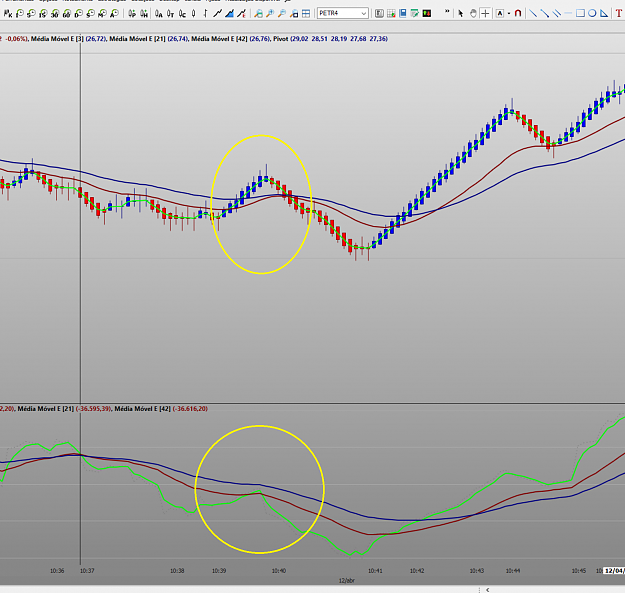This screenshot has width=625, height=593.
Task: Expand the toolbar overflow chevron
Action: coord(447,11)
